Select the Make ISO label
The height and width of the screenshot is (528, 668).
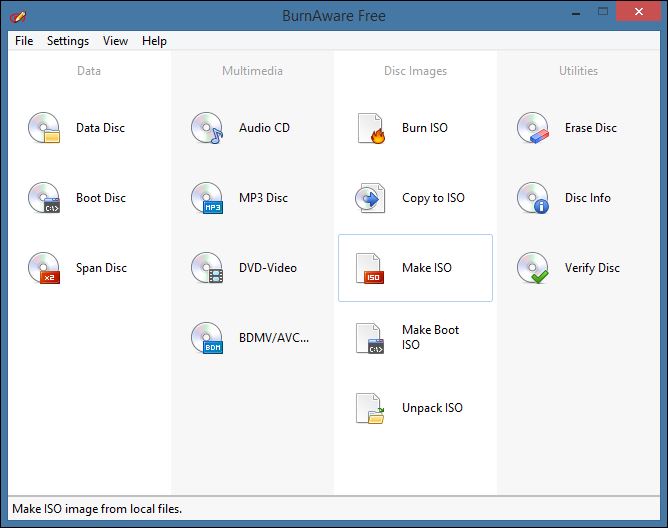427,268
